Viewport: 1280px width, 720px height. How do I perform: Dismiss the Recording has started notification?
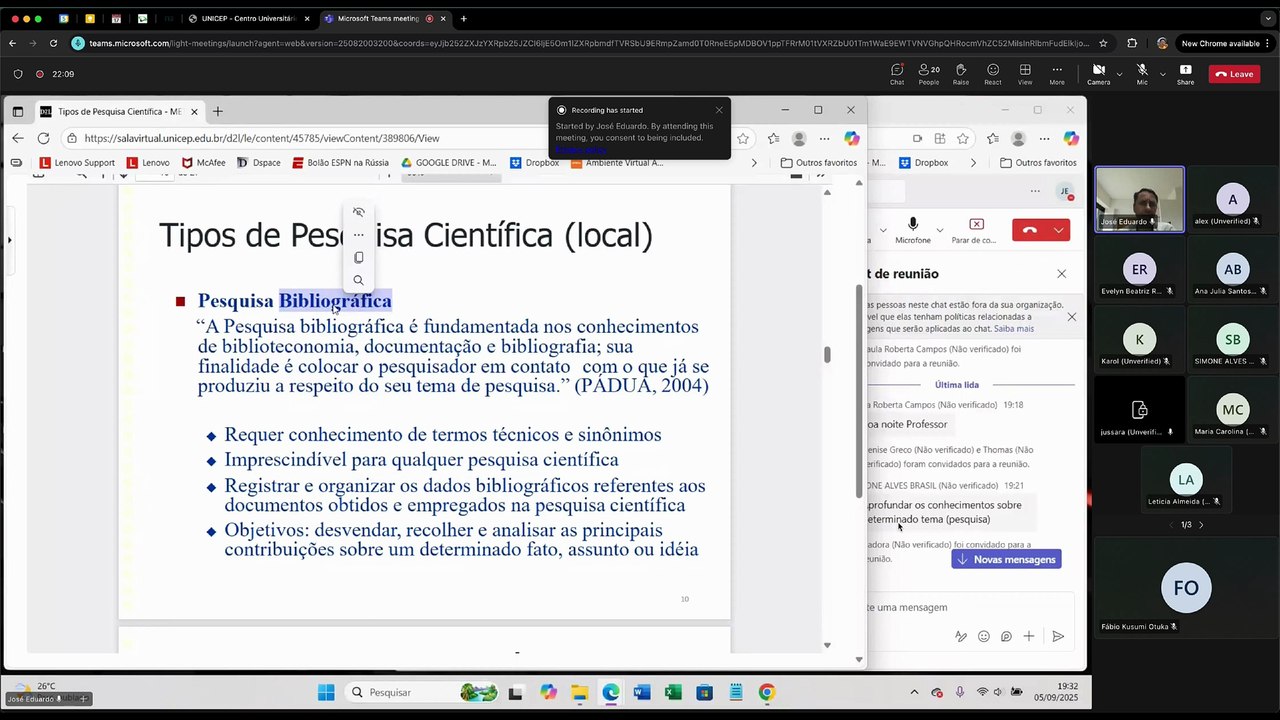coord(719,110)
